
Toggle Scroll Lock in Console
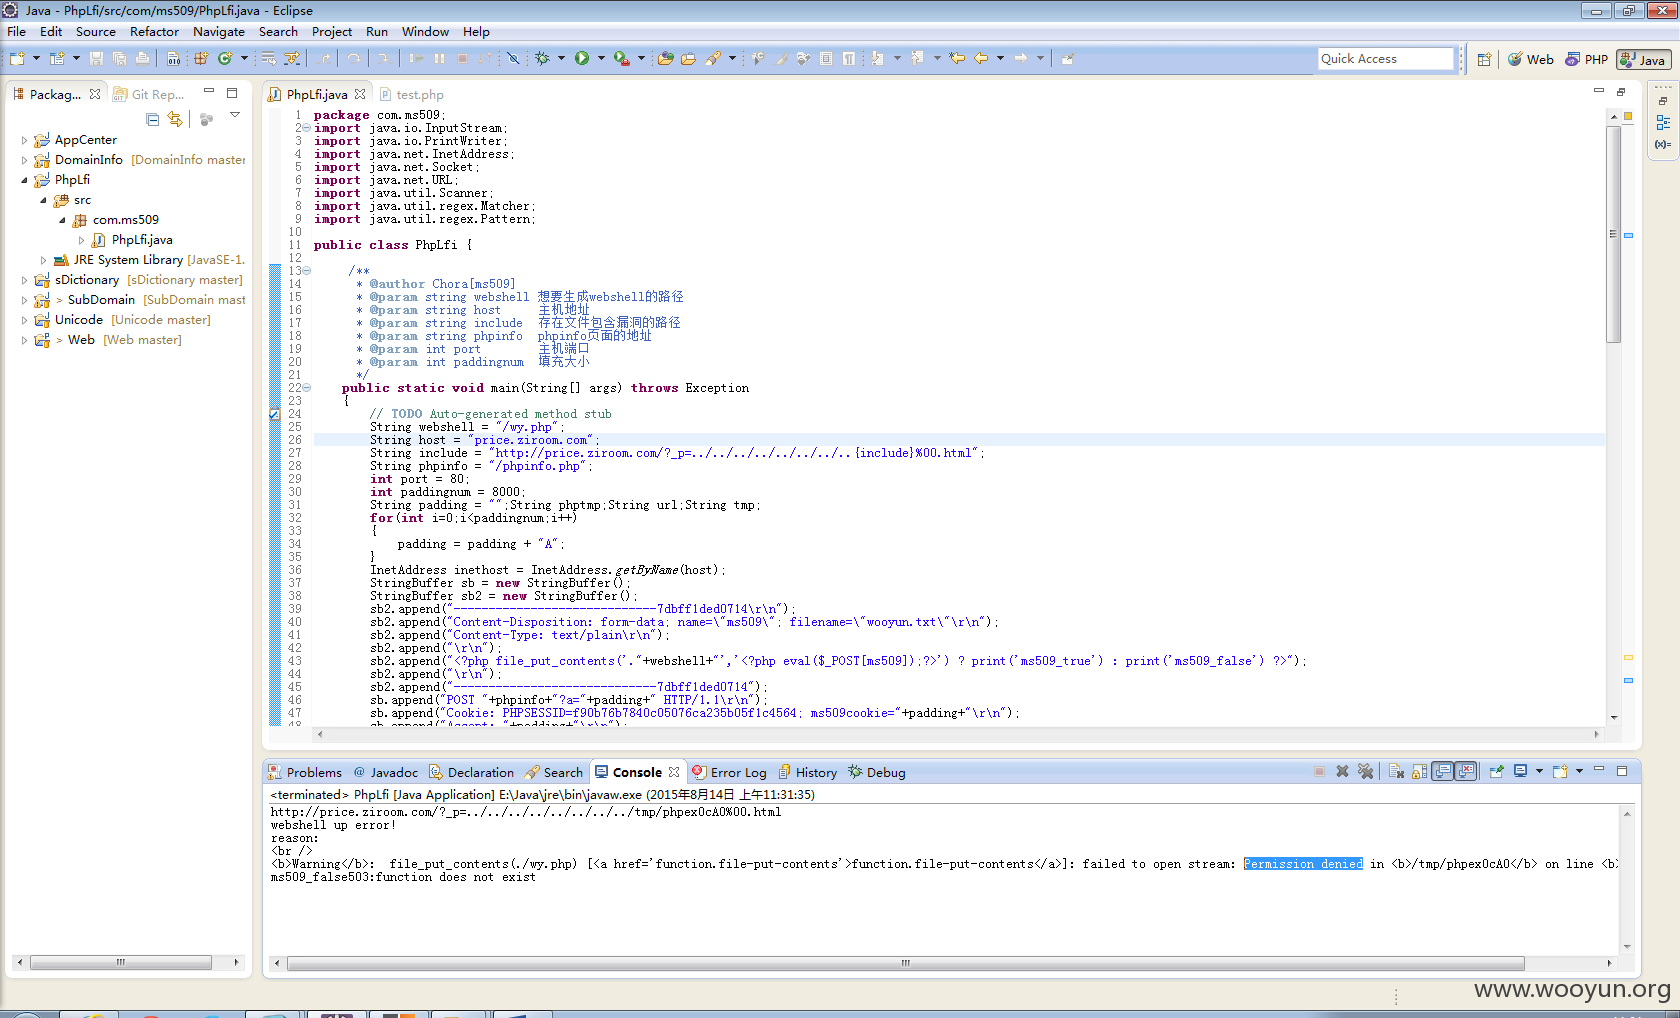point(1419,771)
